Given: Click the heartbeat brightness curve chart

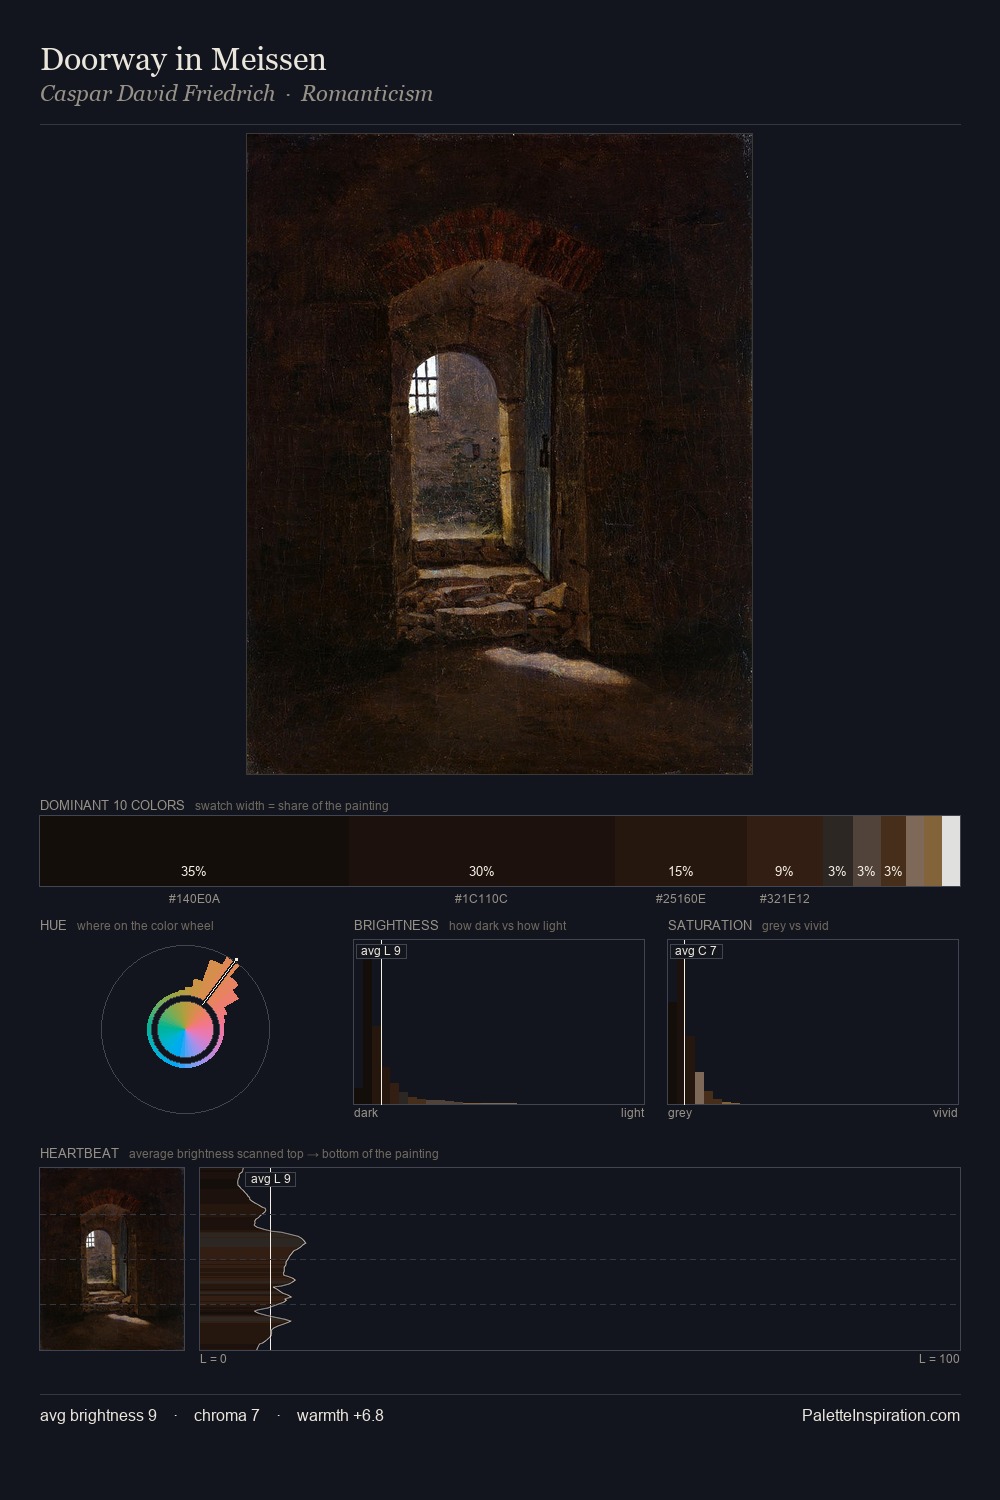Looking at the screenshot, I should [580, 1259].
